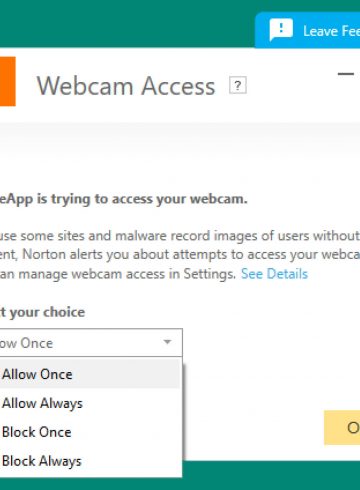Minimize the Webcam Access window
This screenshot has width=360, height=490.
(346, 74)
